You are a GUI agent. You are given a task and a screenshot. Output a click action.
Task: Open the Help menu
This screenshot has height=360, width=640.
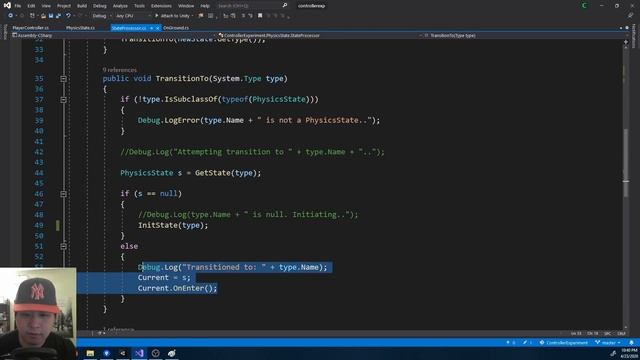click(x=205, y=6)
